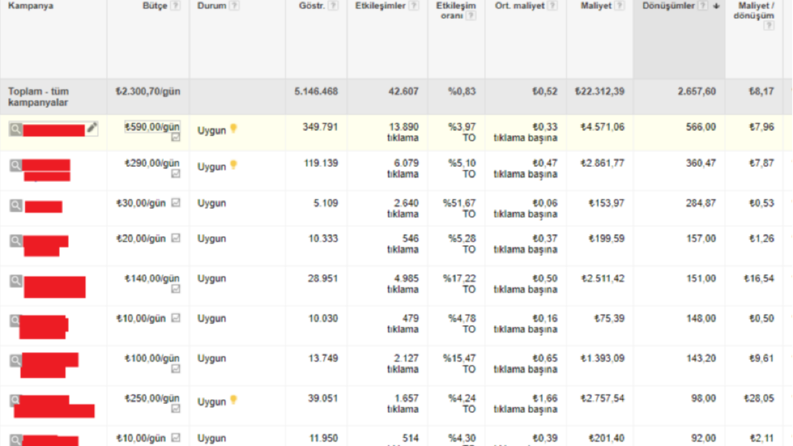
Task: Edit the ₺590,00/gün budget field
Action: pos(152,127)
